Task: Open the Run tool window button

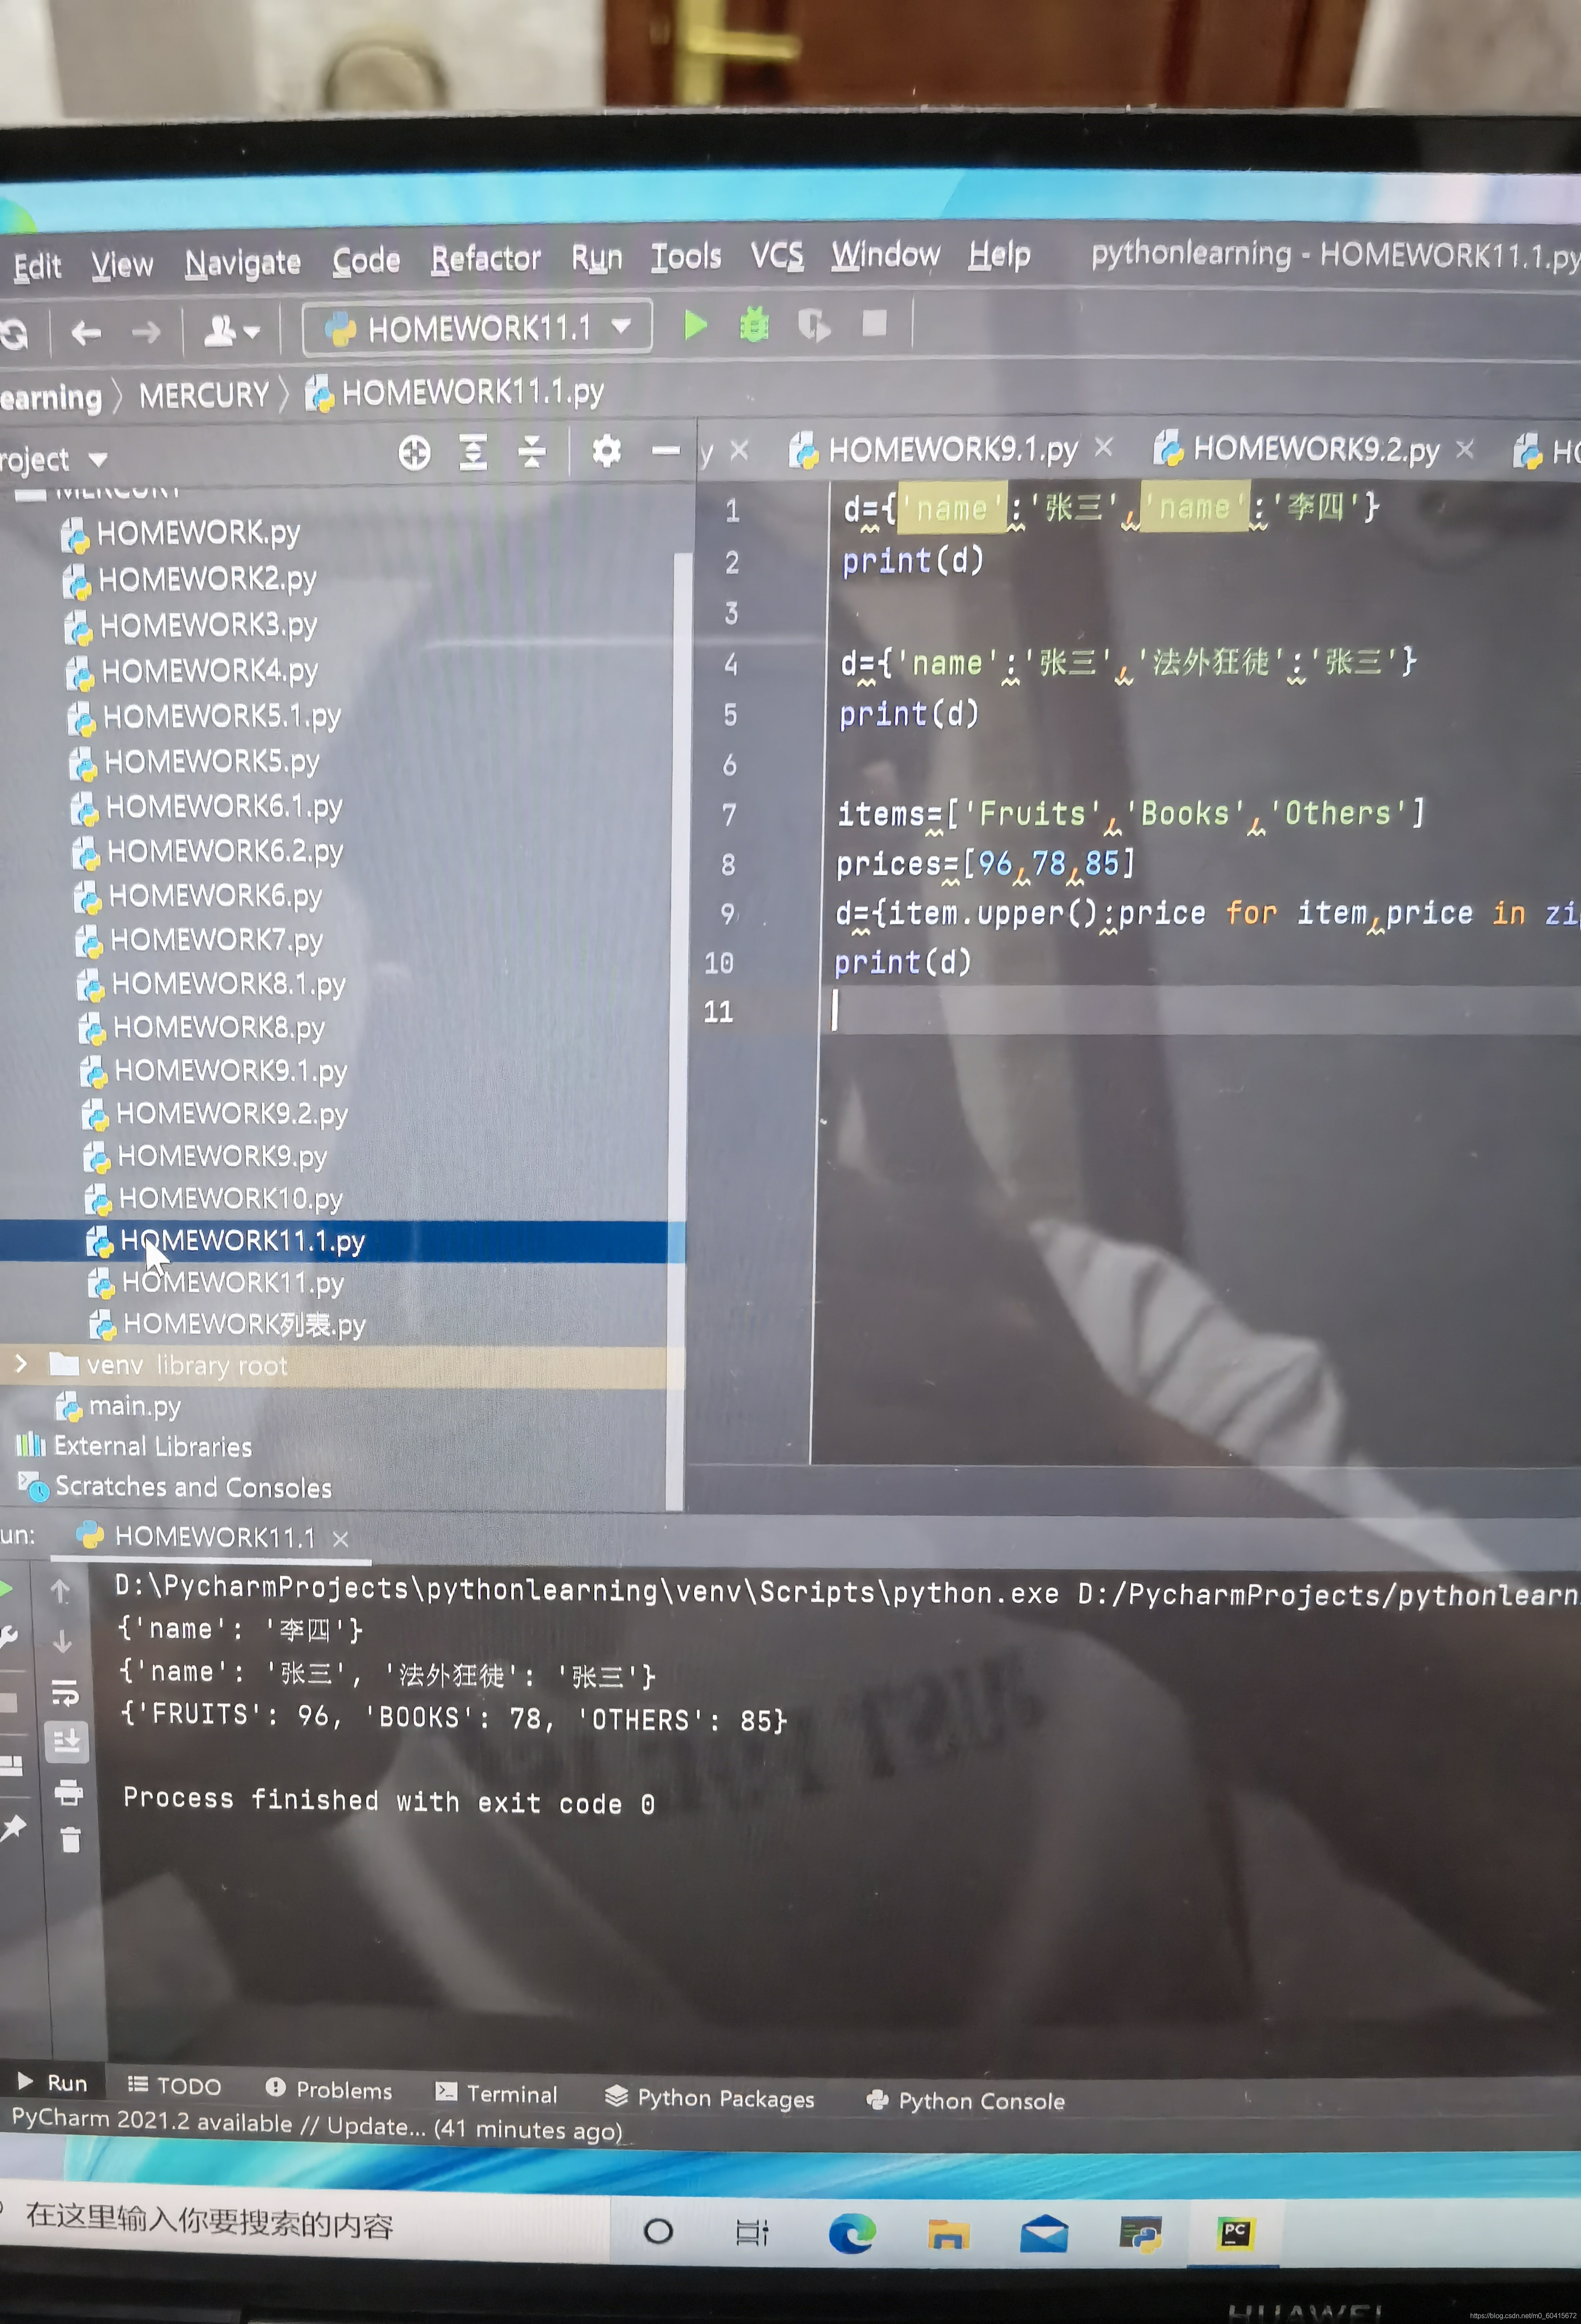Action: pyautogui.click(x=52, y=2083)
